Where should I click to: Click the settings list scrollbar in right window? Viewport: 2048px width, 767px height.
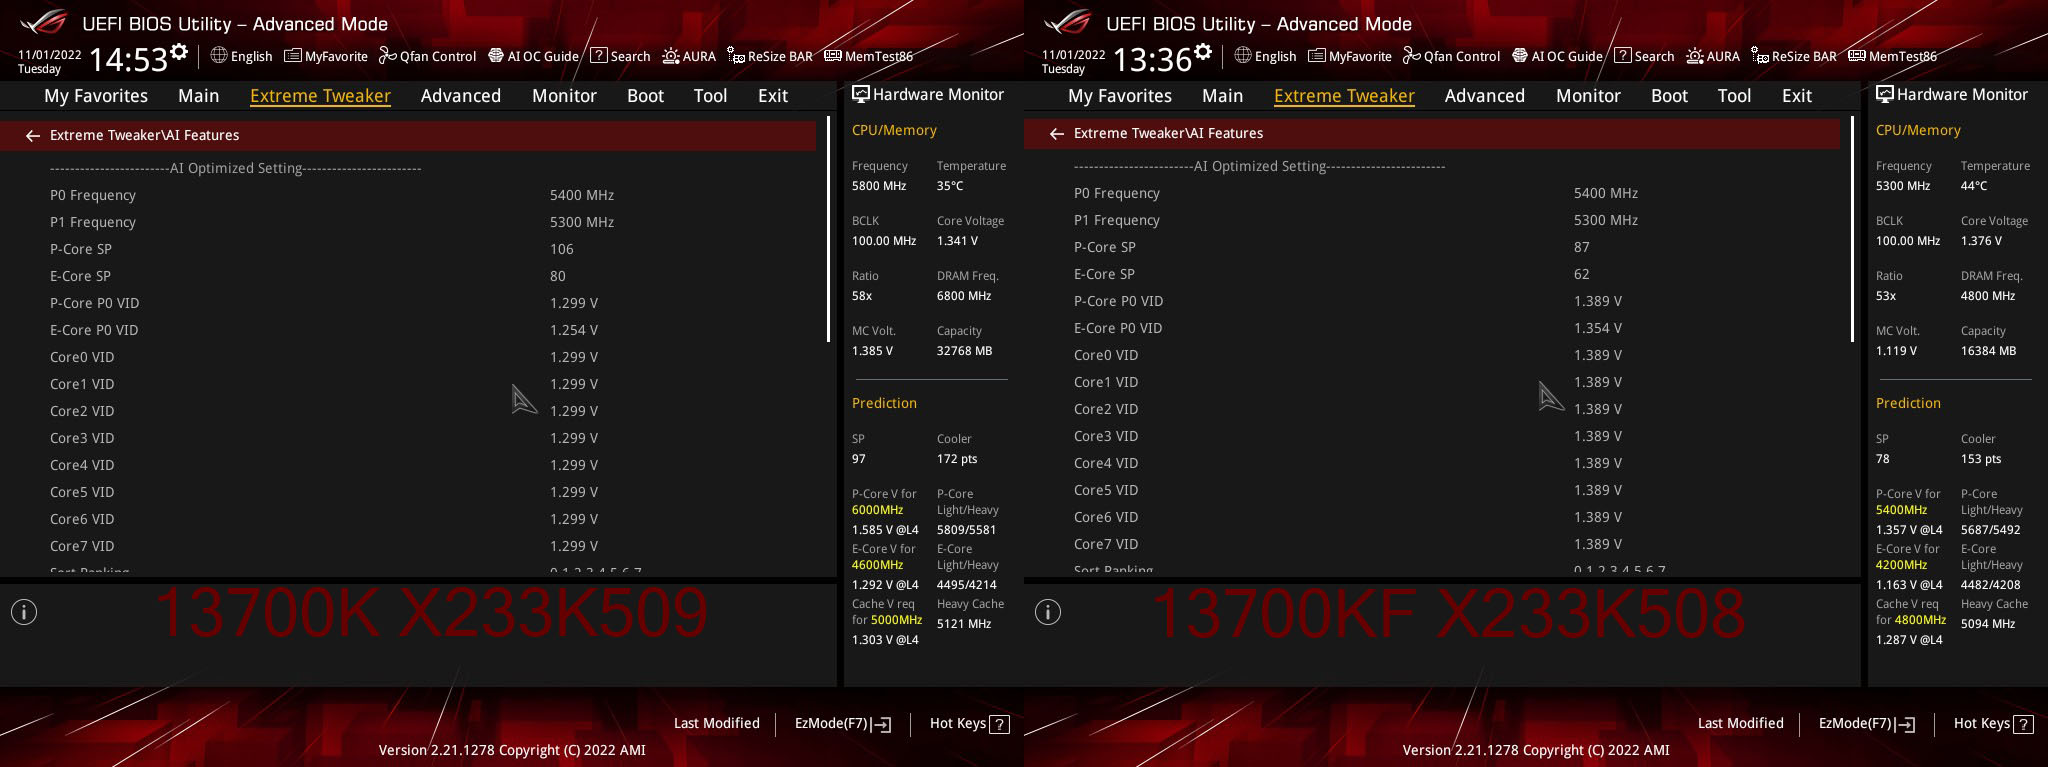click(x=1853, y=230)
